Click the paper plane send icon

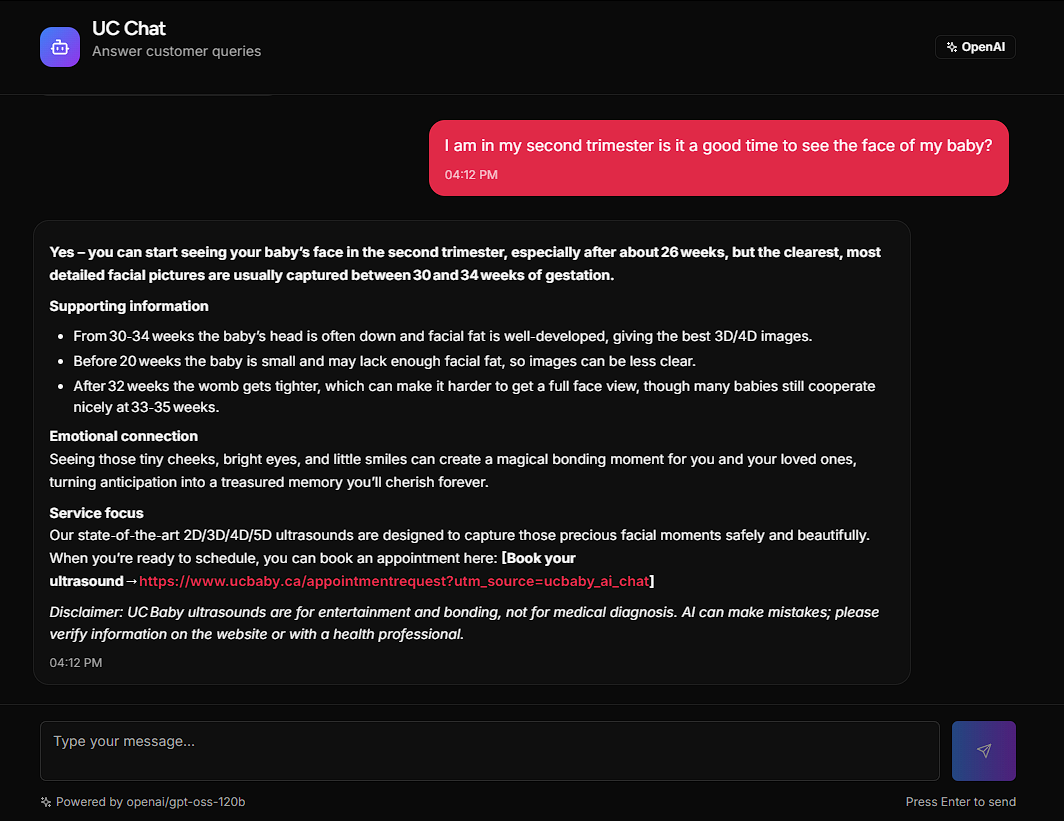coord(983,750)
